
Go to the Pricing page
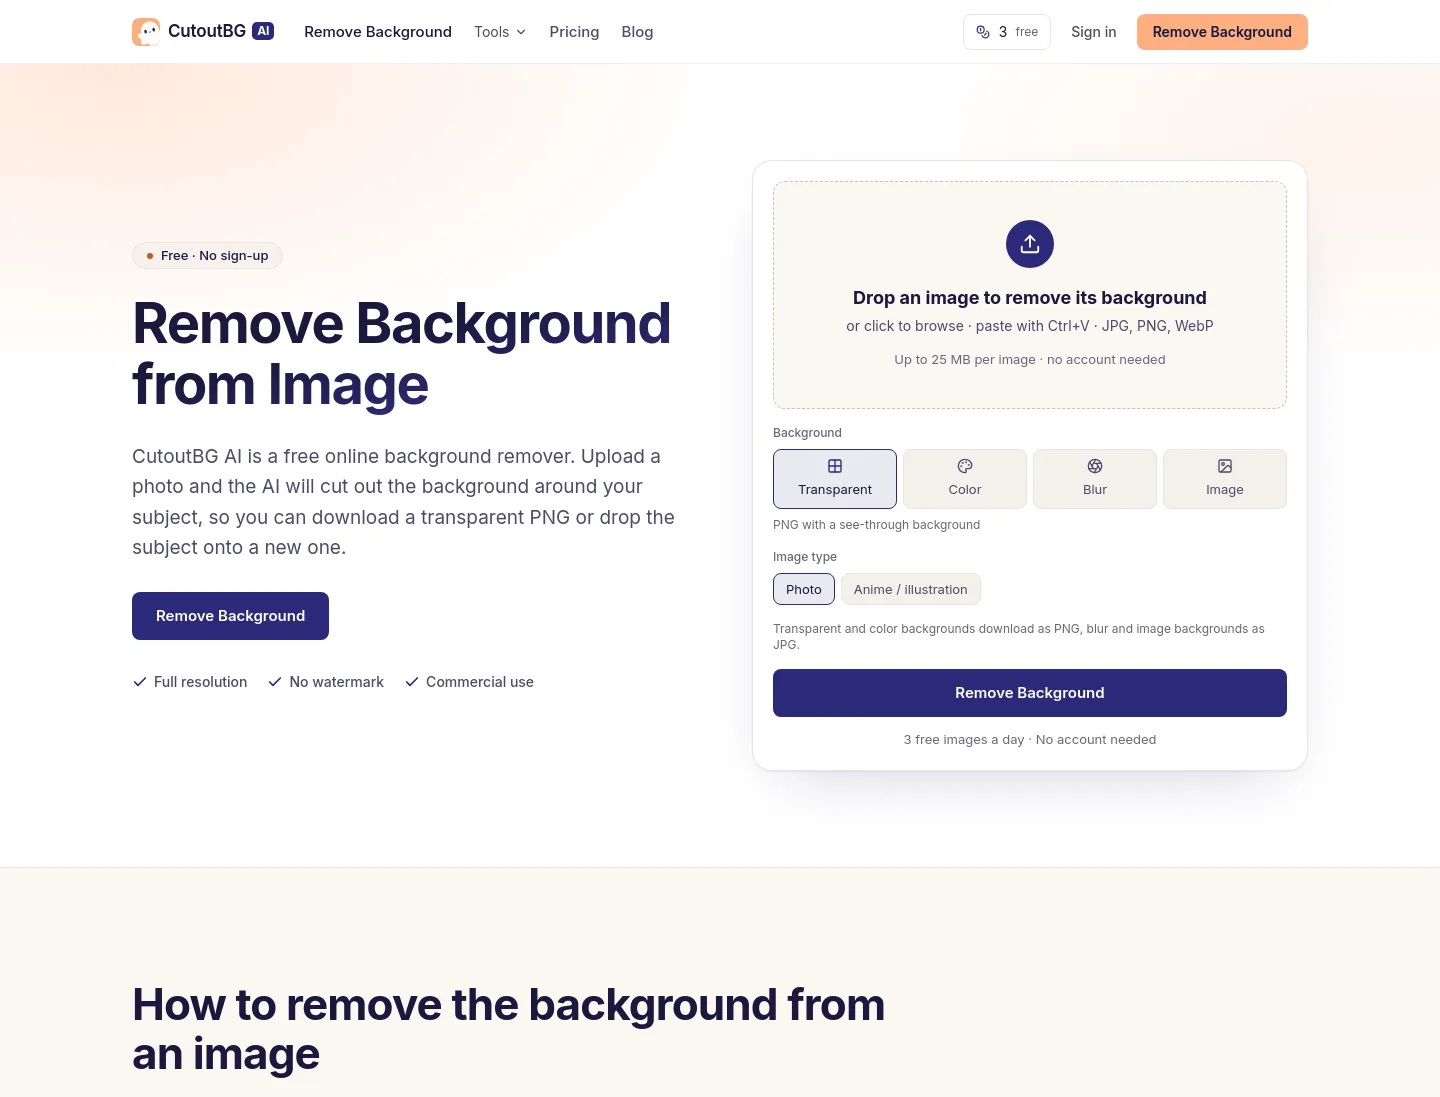point(574,32)
